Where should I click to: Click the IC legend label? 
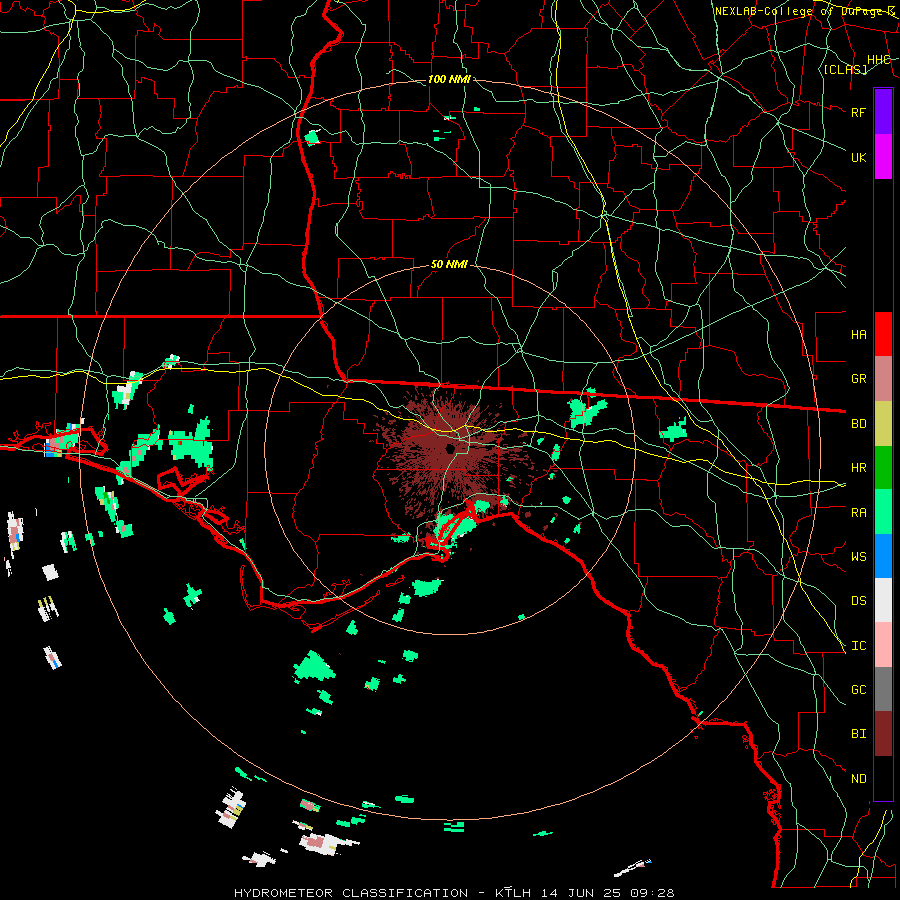point(858,646)
